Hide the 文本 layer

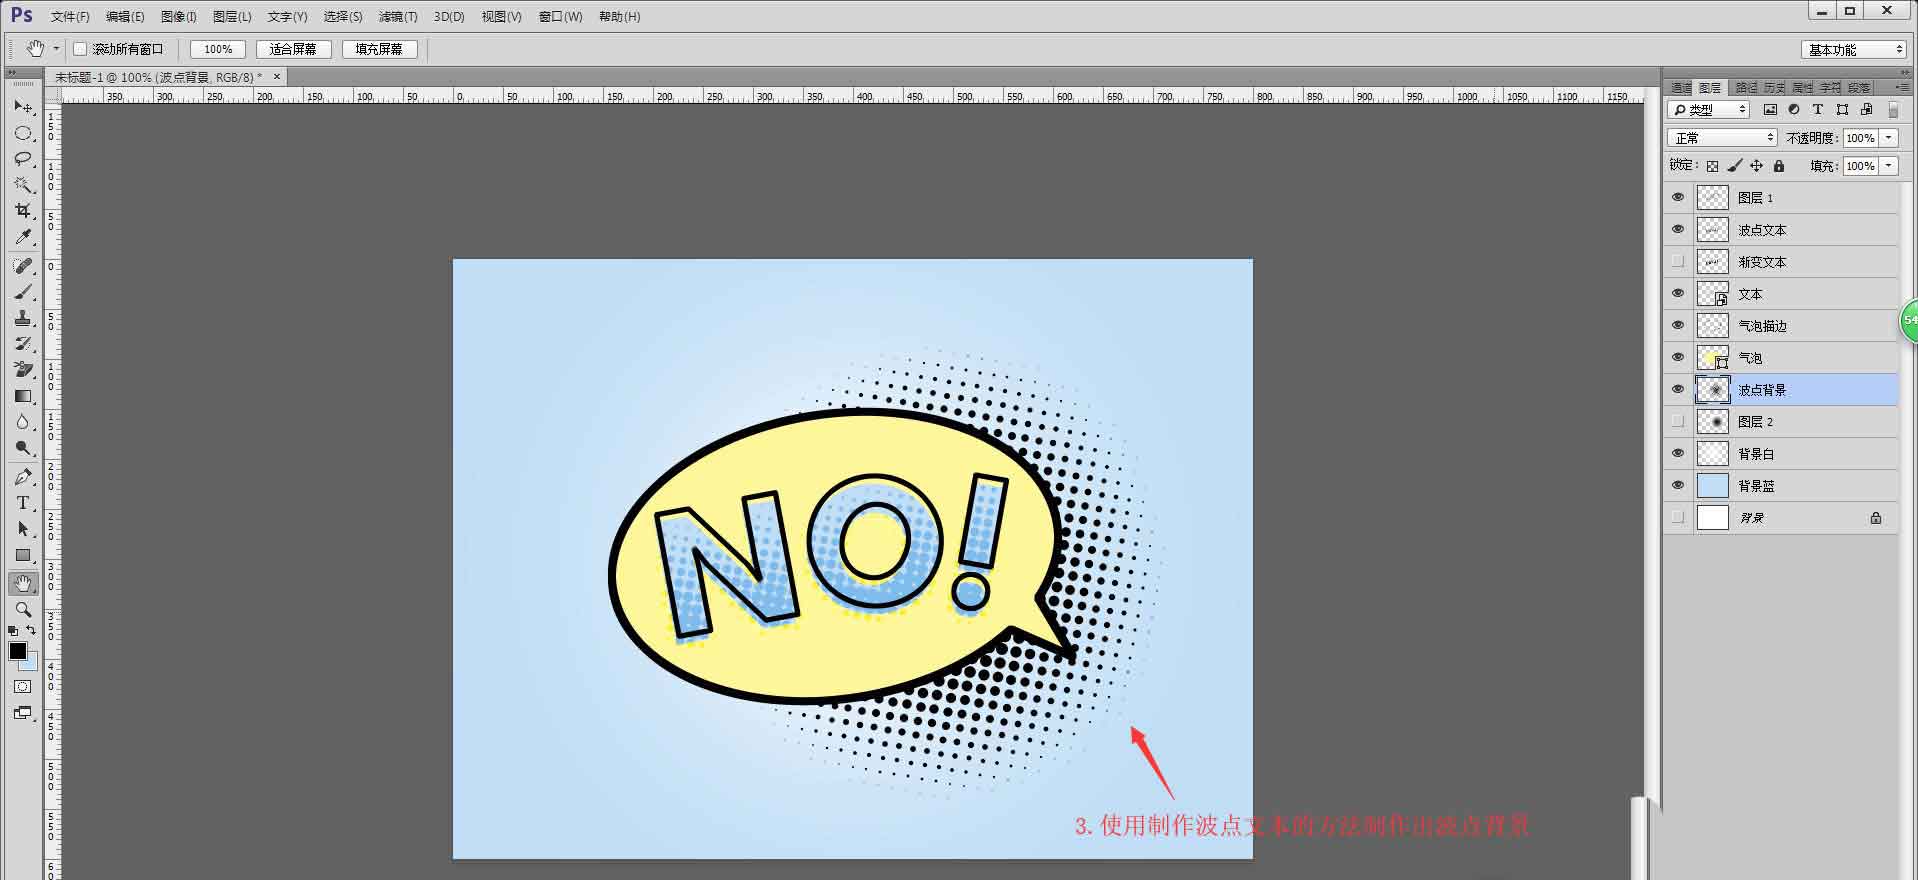1678,294
